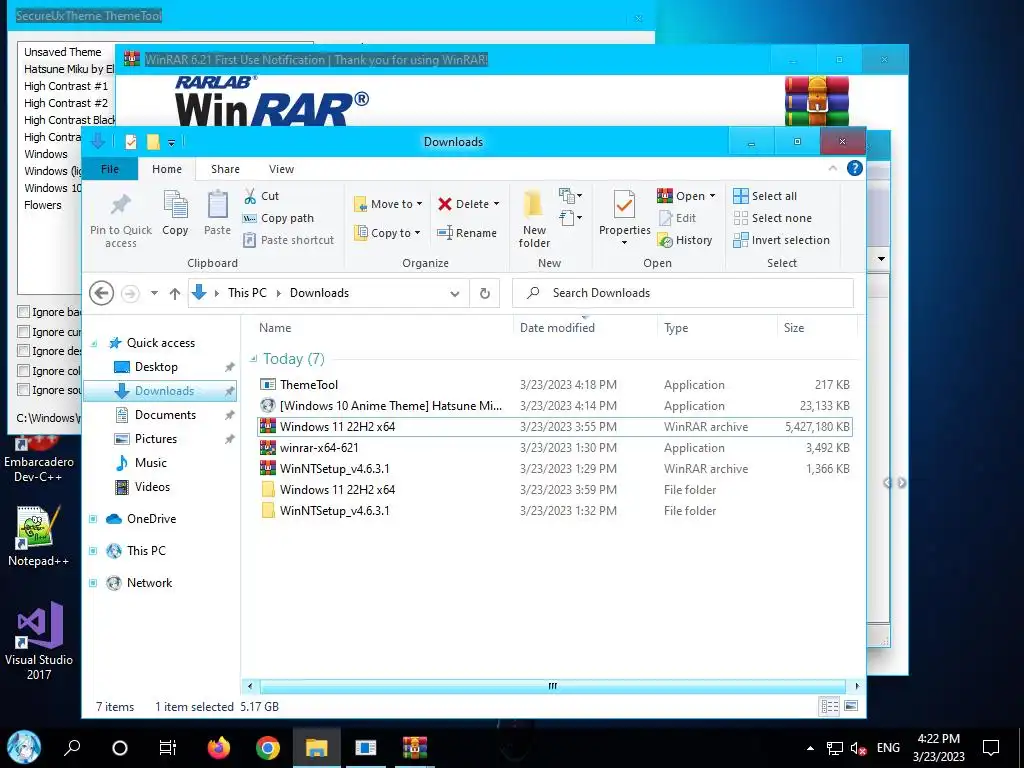Select the Flowers theme in ThemeTool list

point(42,204)
